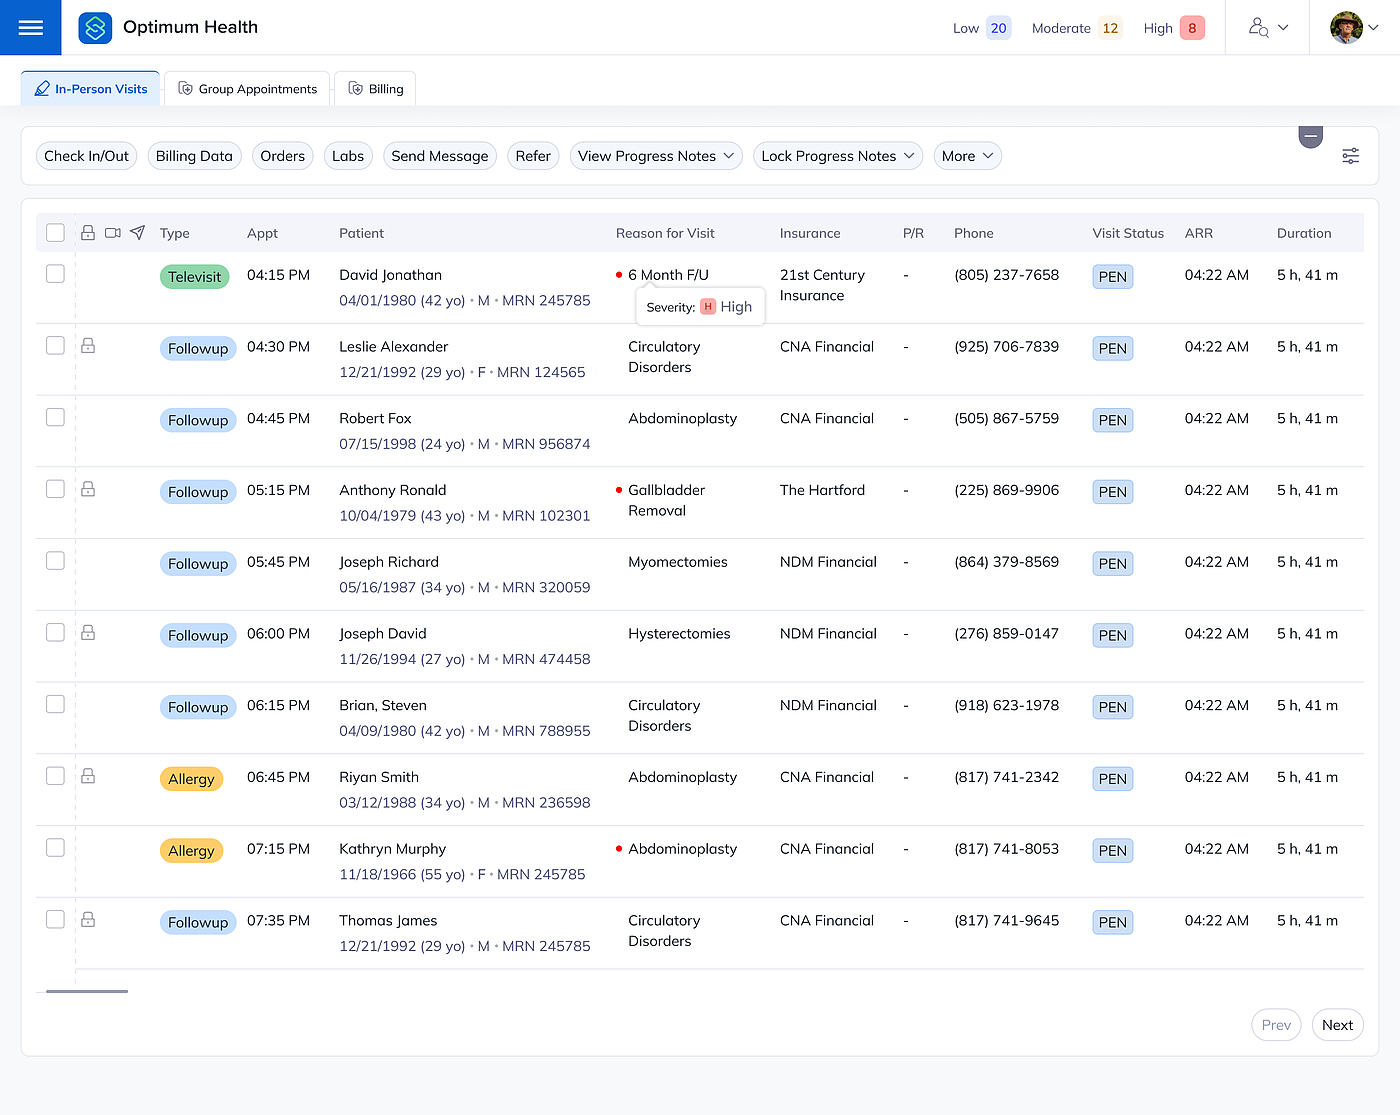The image size is (1400, 1115).
Task: Click the Optimum Health logo icon
Action: pos(95,28)
